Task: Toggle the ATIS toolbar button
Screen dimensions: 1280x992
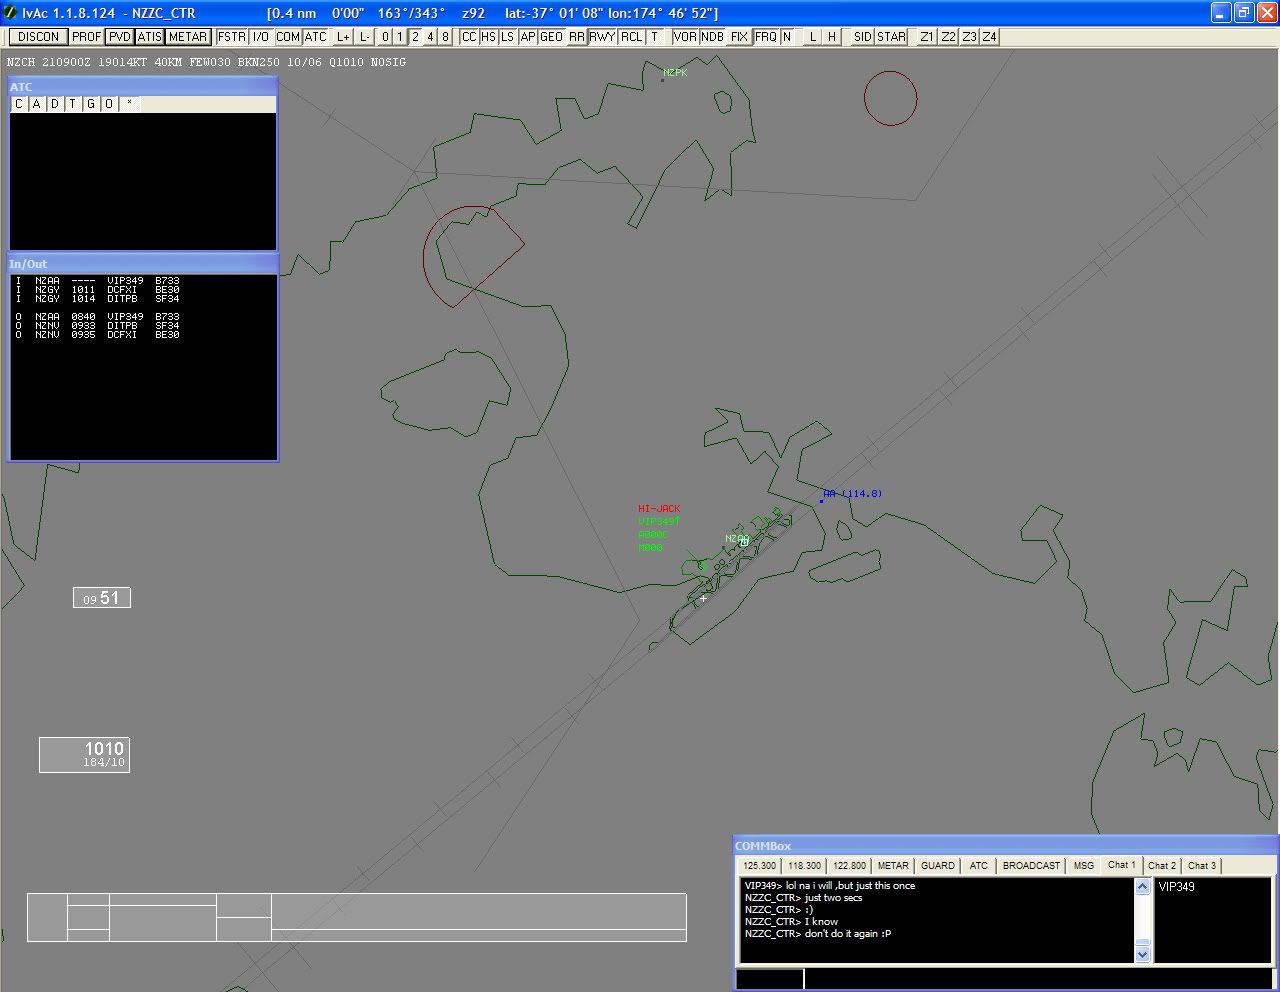Action: click(150, 37)
